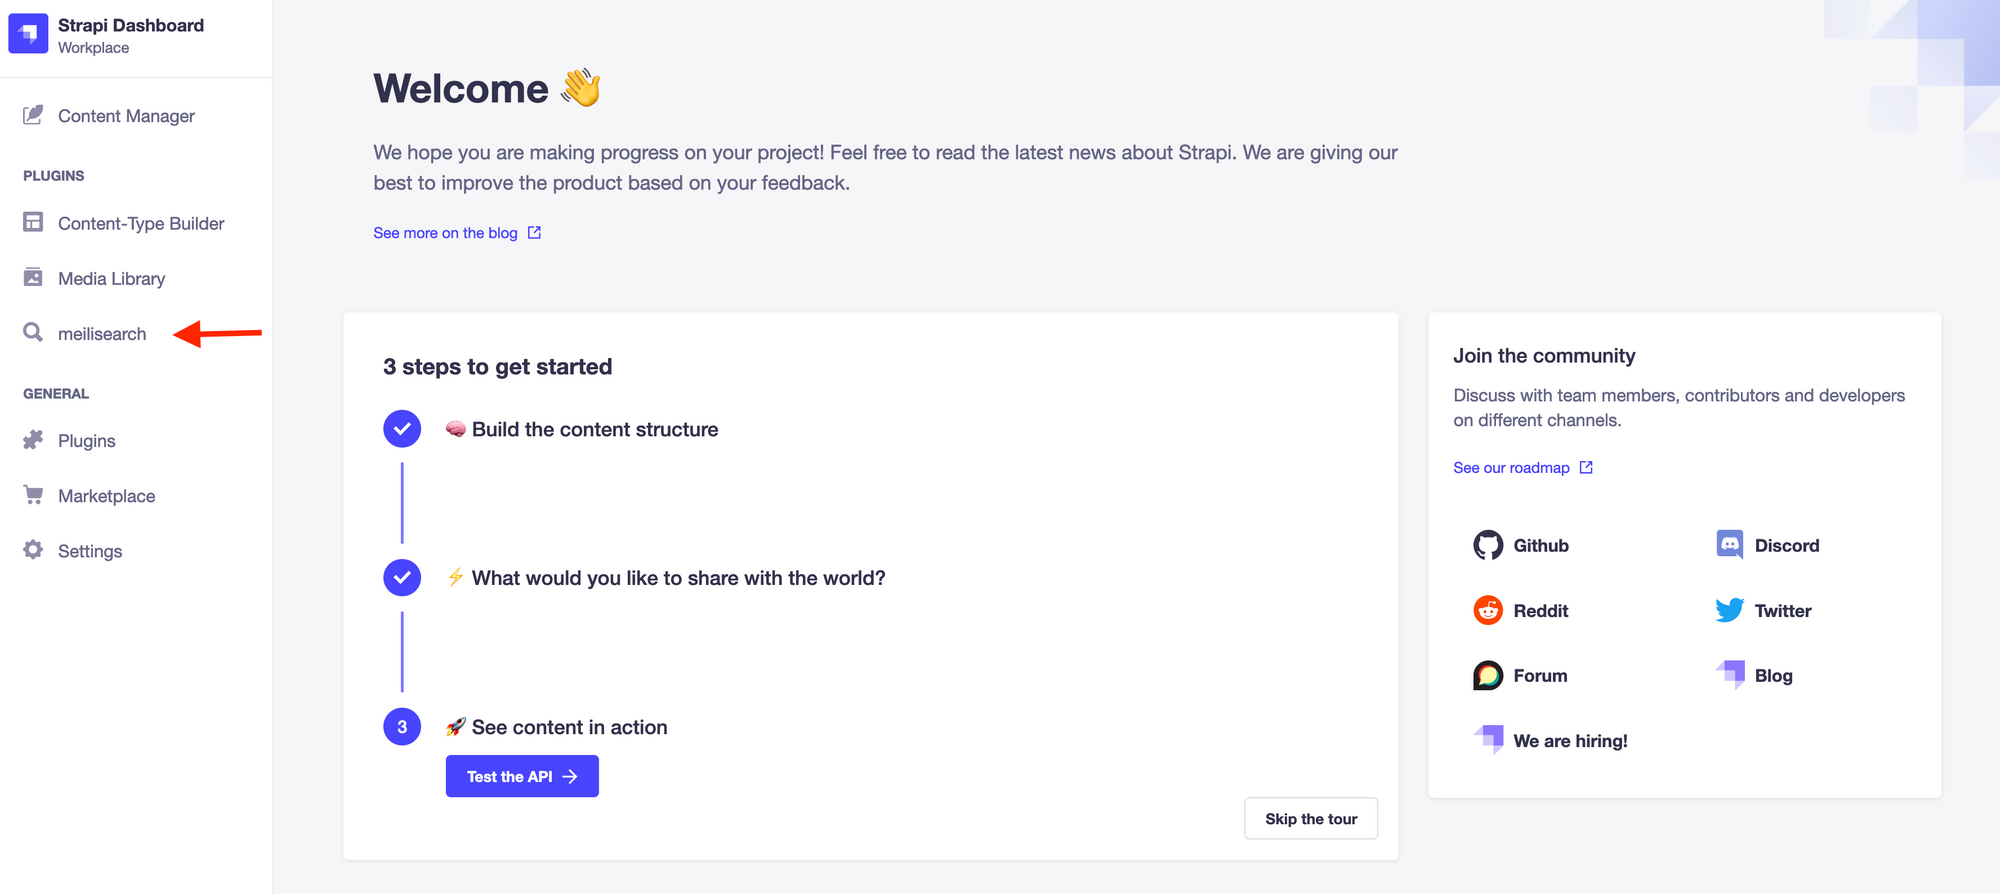Click the meilisearch magnifier icon
The width and height of the screenshot is (2000, 894).
33,332
